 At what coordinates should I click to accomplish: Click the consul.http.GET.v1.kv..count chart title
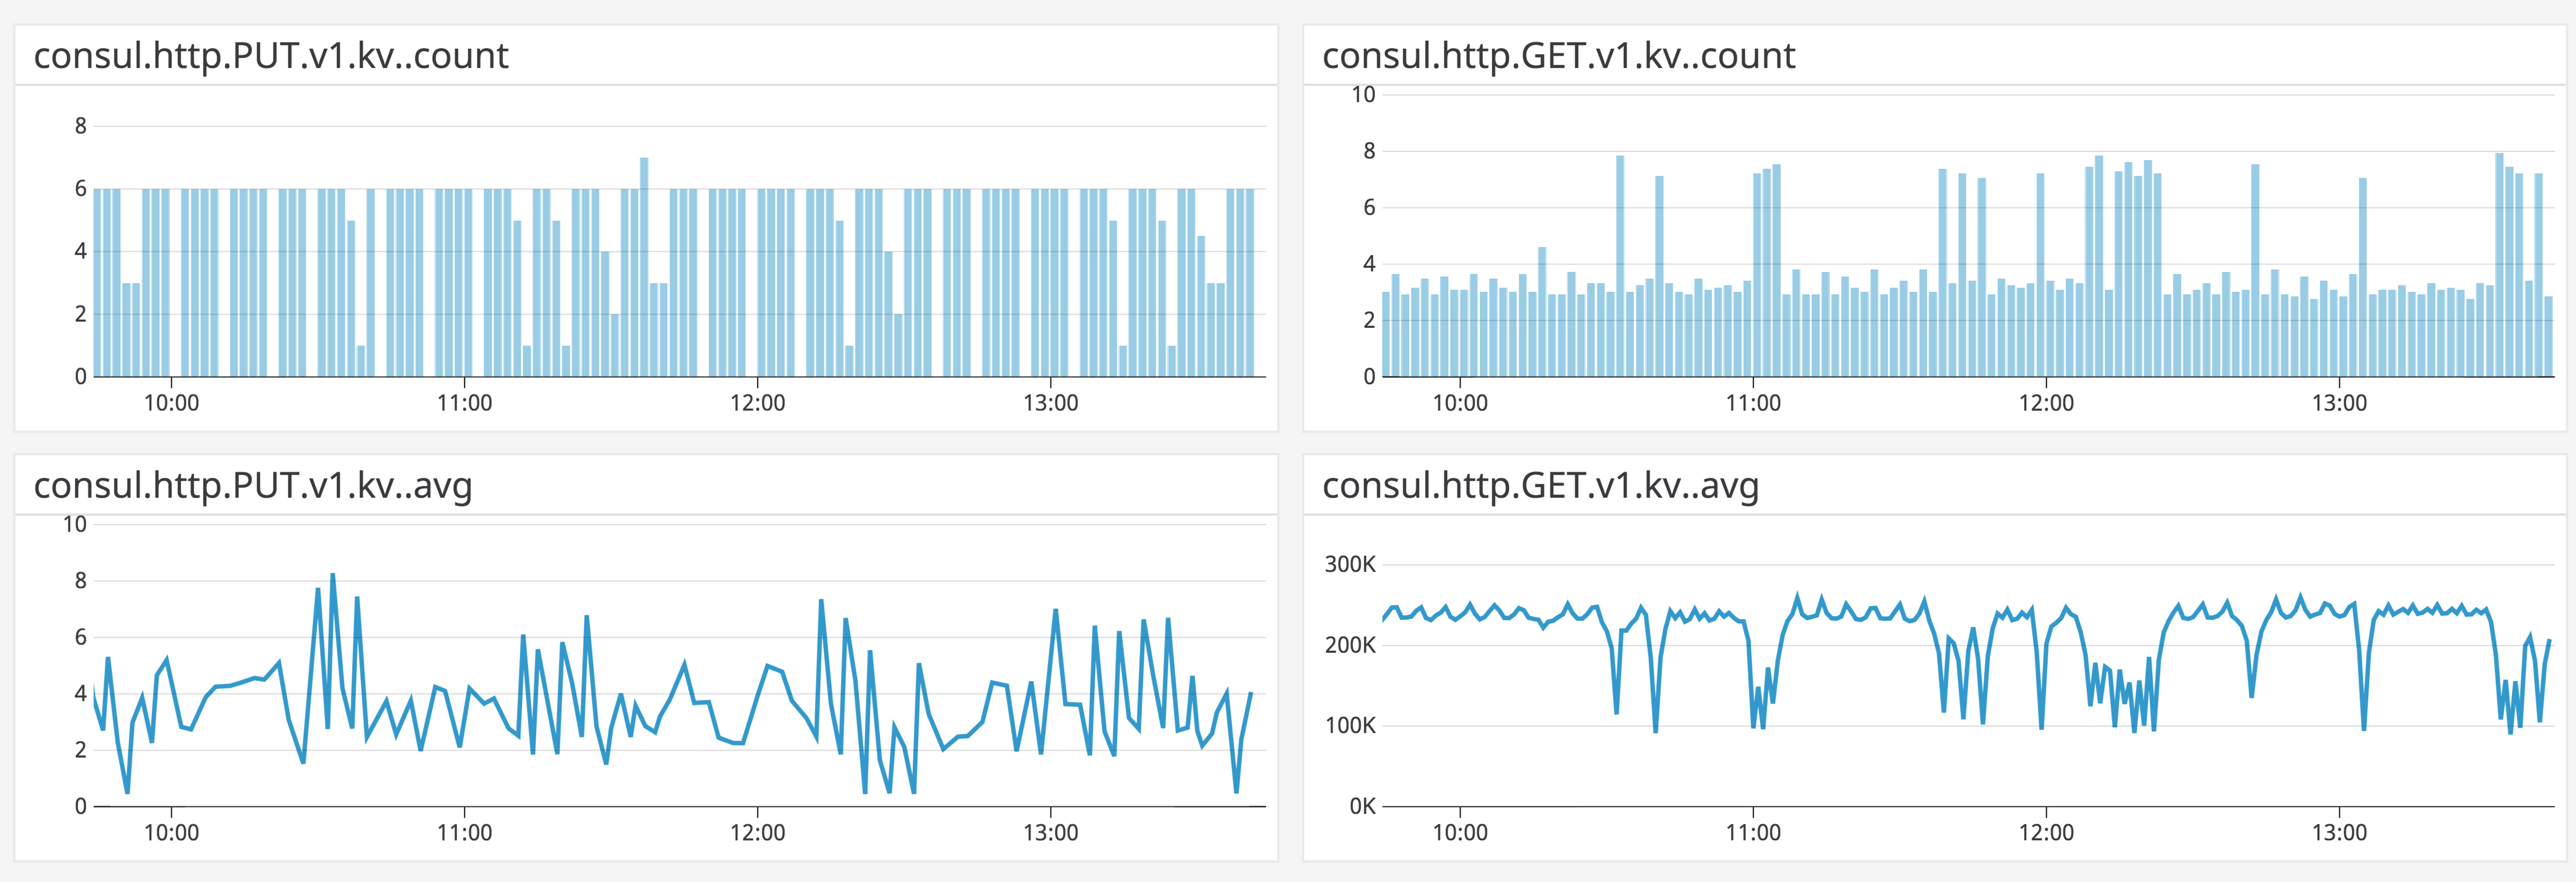[x=1558, y=56]
